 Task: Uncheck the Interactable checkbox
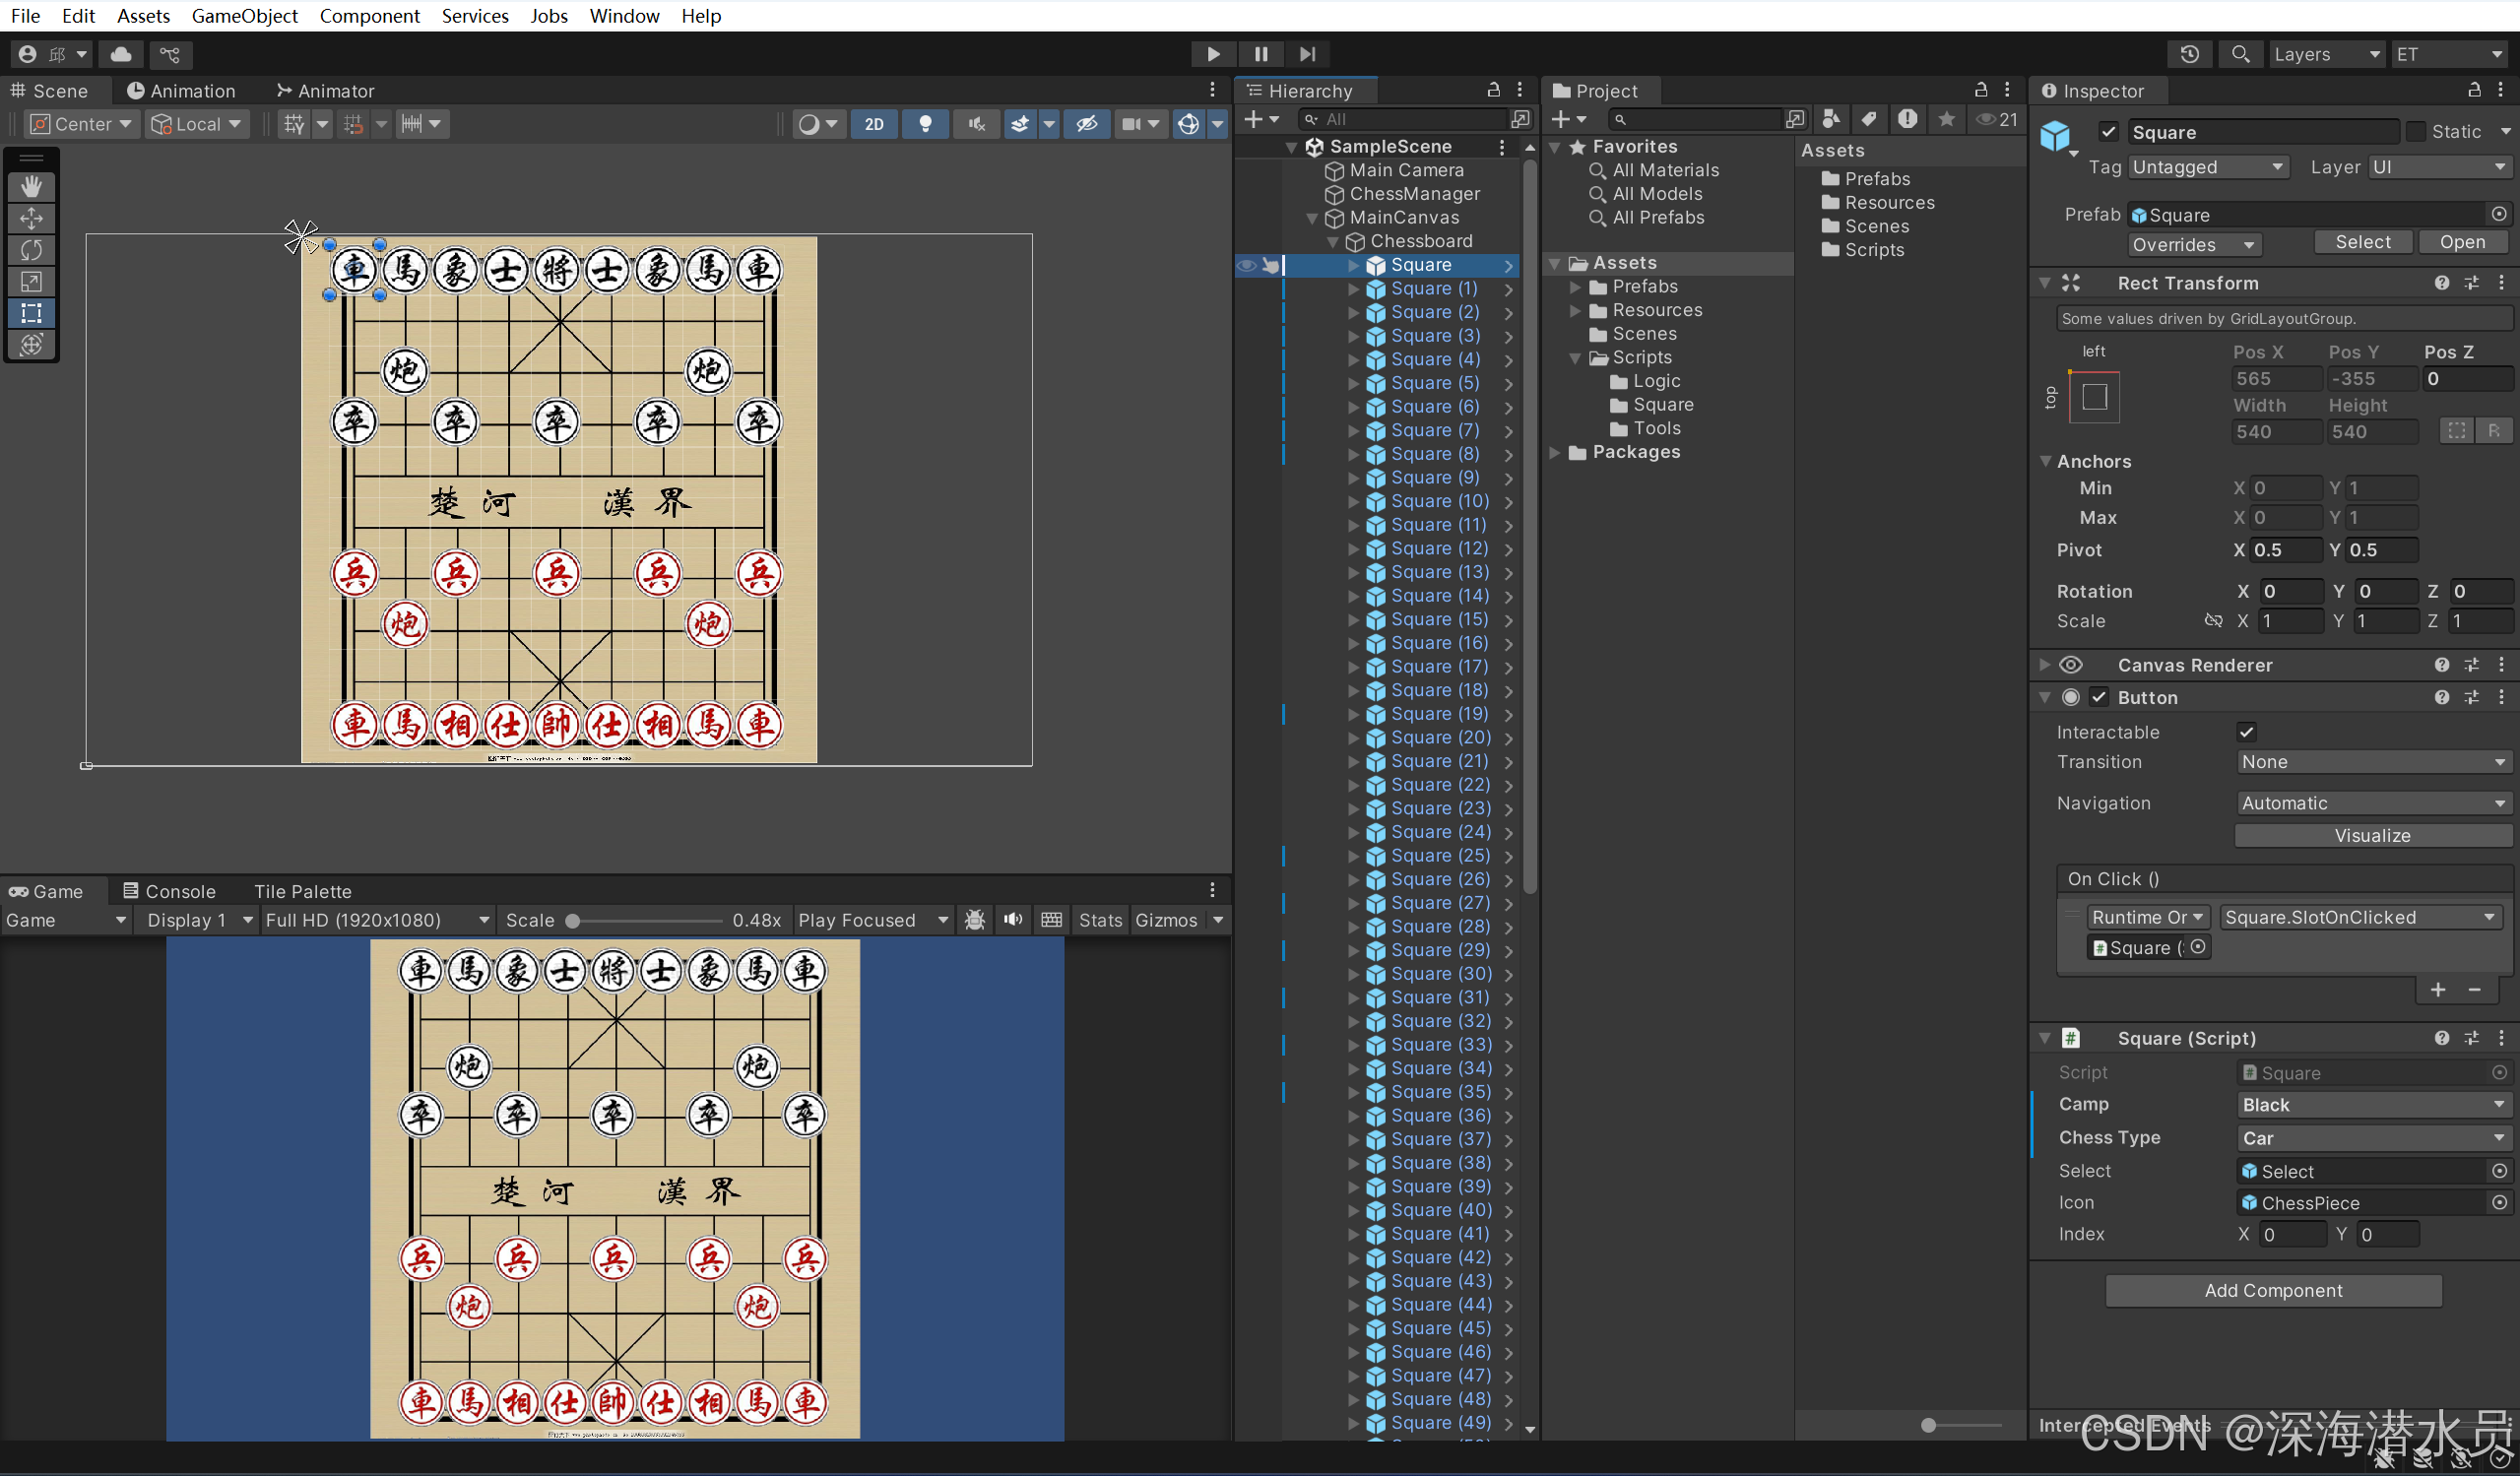(2246, 732)
